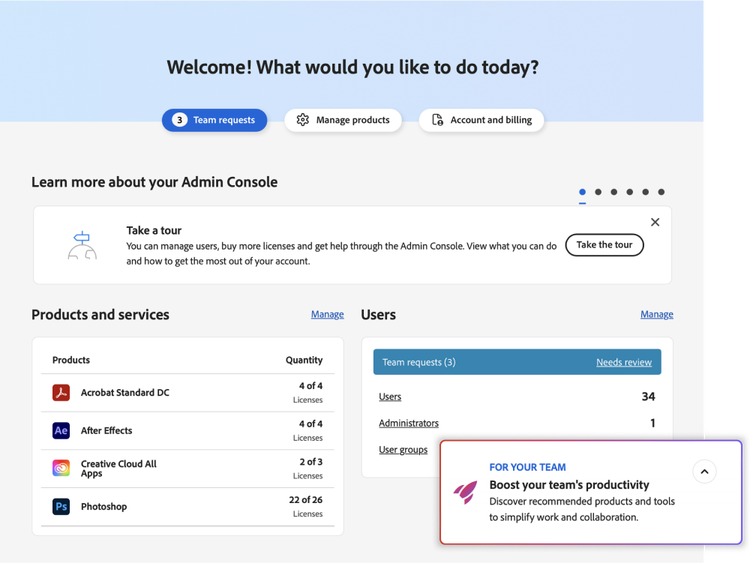The image size is (750, 563).
Task: Open the User groups link
Action: 403,450
